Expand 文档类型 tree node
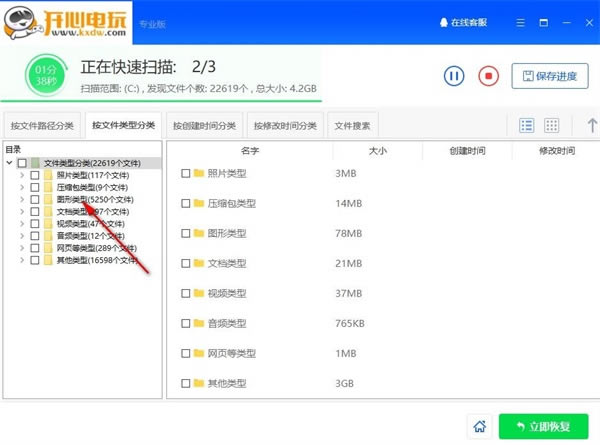 click(22, 212)
